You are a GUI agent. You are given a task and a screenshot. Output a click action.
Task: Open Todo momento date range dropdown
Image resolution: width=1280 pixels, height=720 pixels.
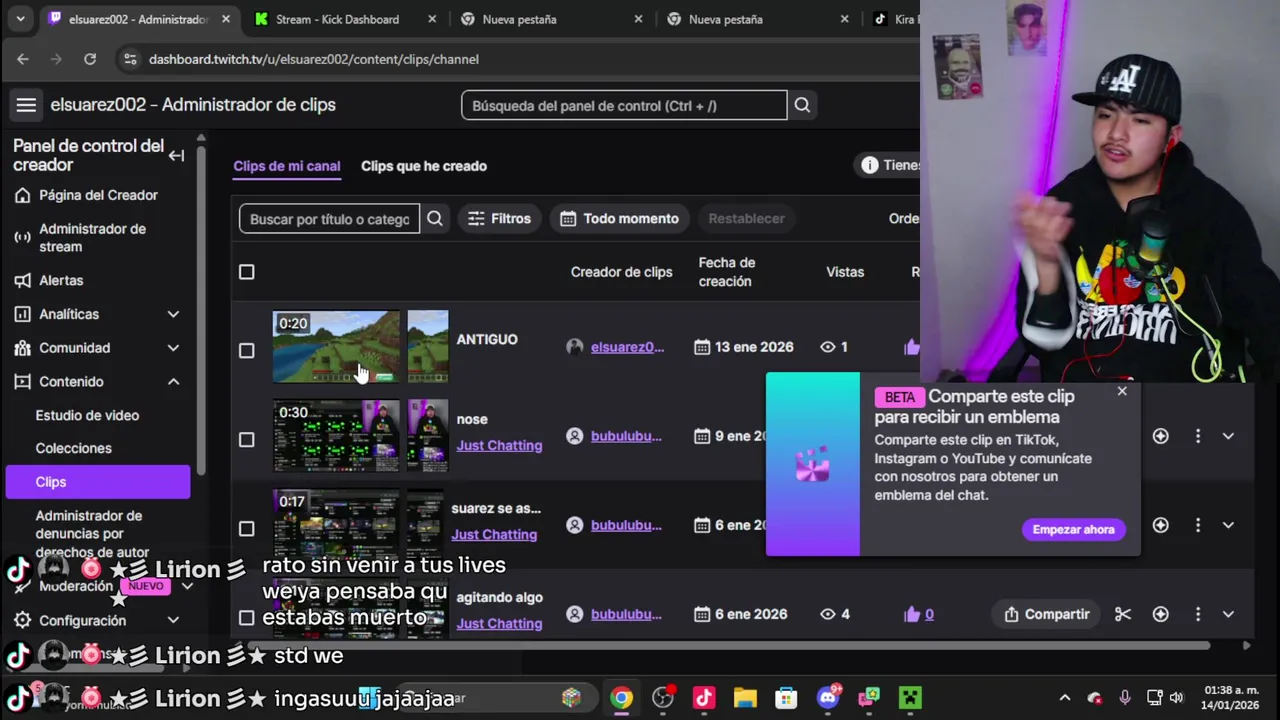(x=620, y=218)
